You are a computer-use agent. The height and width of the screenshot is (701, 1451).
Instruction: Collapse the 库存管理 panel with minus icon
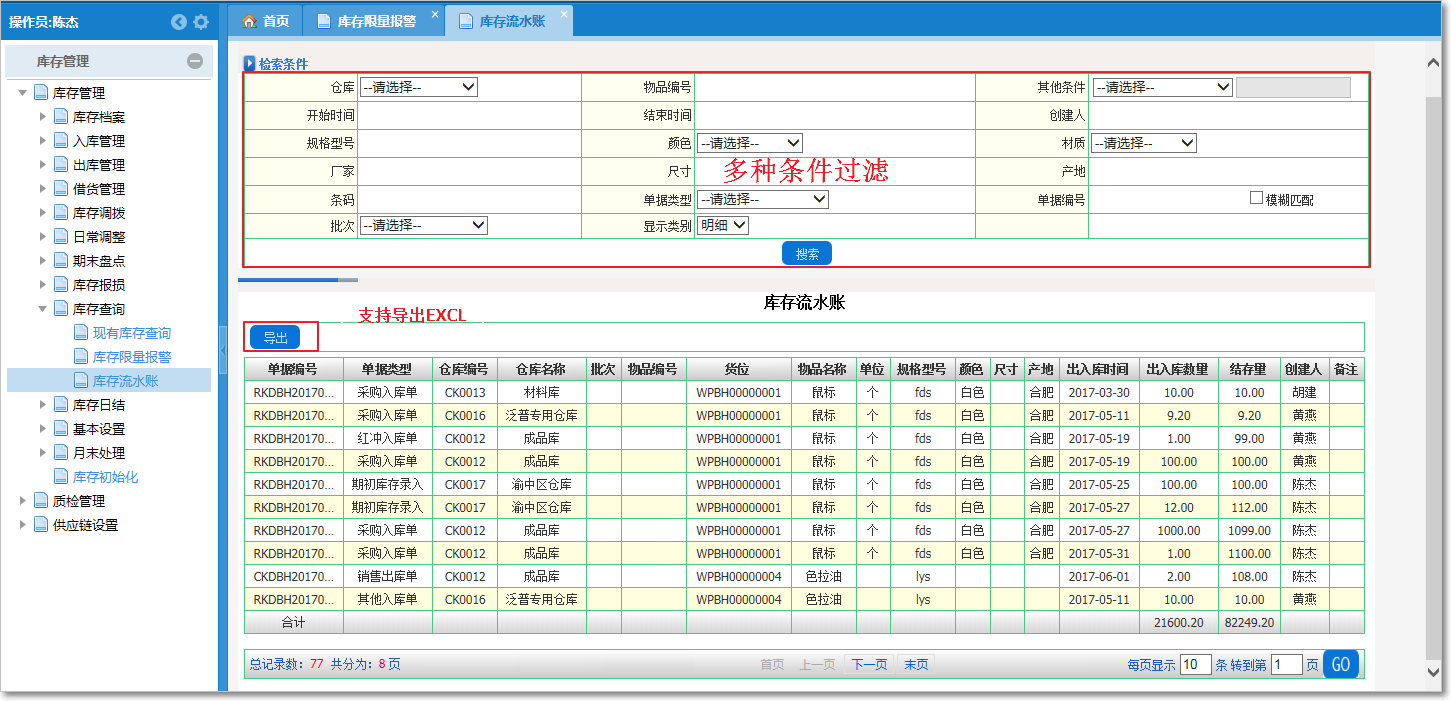195,61
